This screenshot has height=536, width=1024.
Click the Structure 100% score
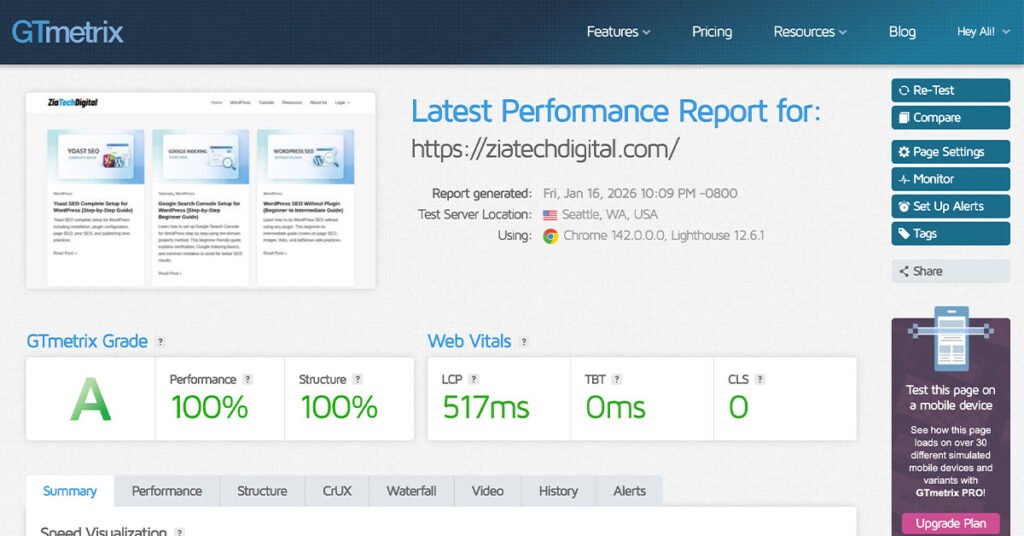(339, 407)
